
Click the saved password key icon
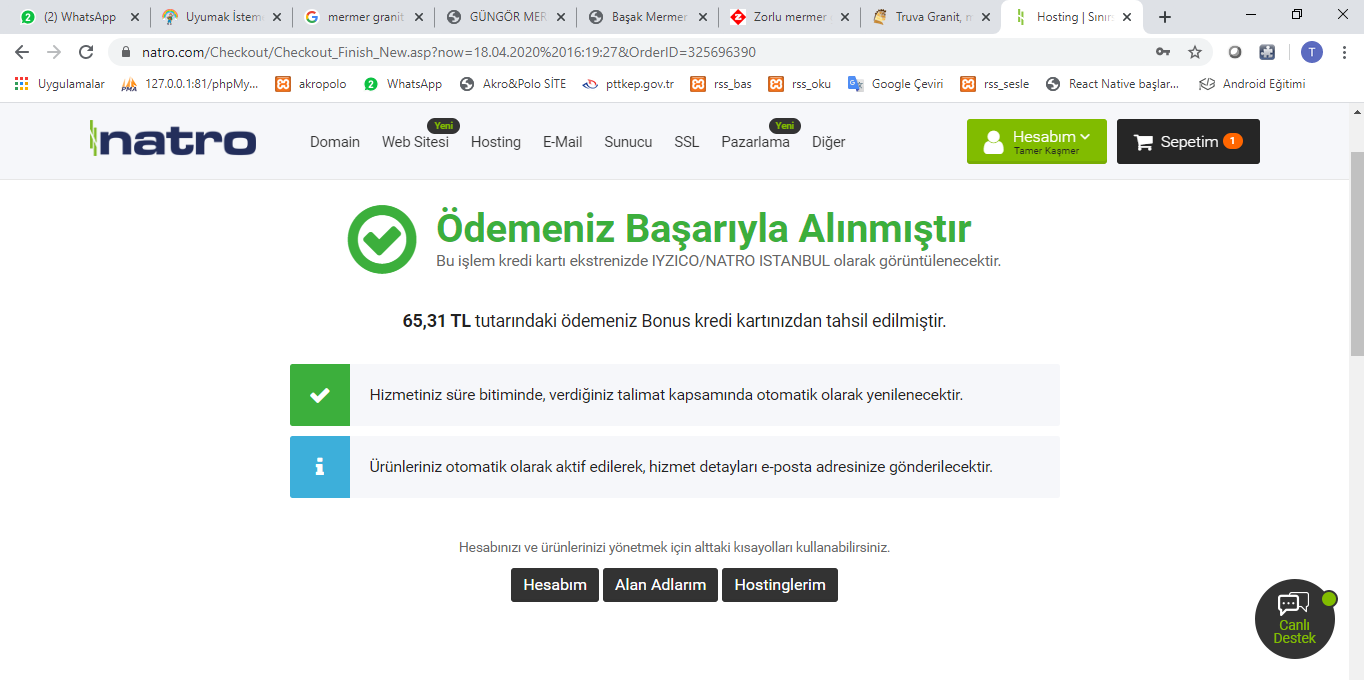click(1163, 52)
